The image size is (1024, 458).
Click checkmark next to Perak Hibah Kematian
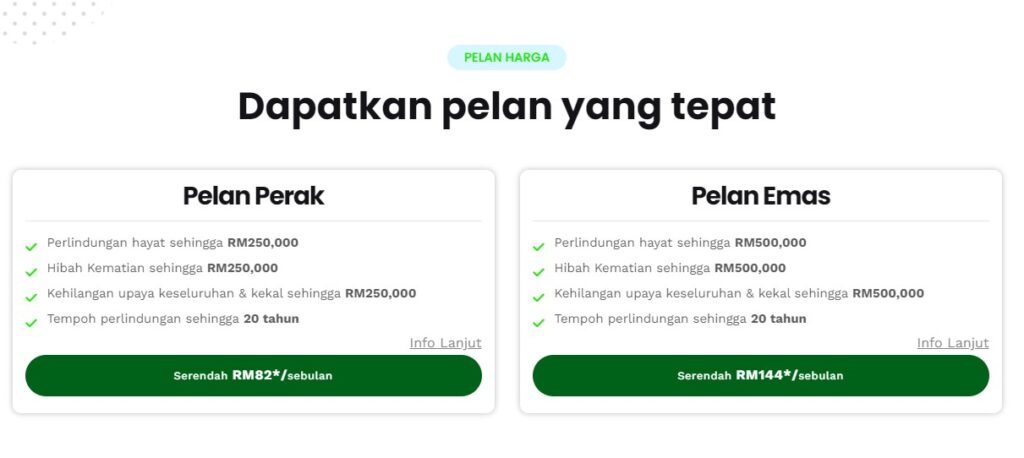click(32, 271)
